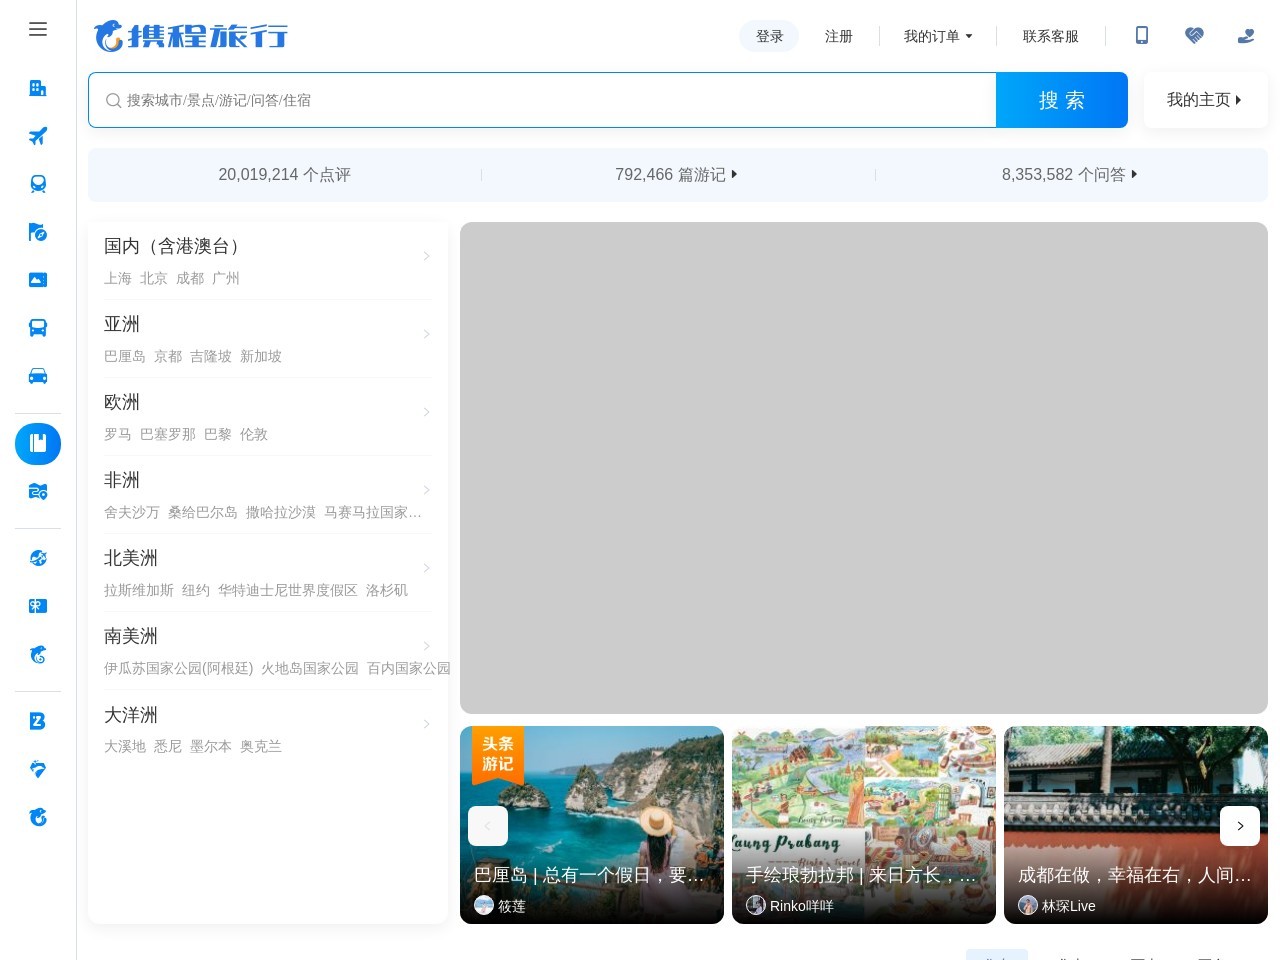
Task: Click the next carousel arrow
Action: tap(1240, 826)
